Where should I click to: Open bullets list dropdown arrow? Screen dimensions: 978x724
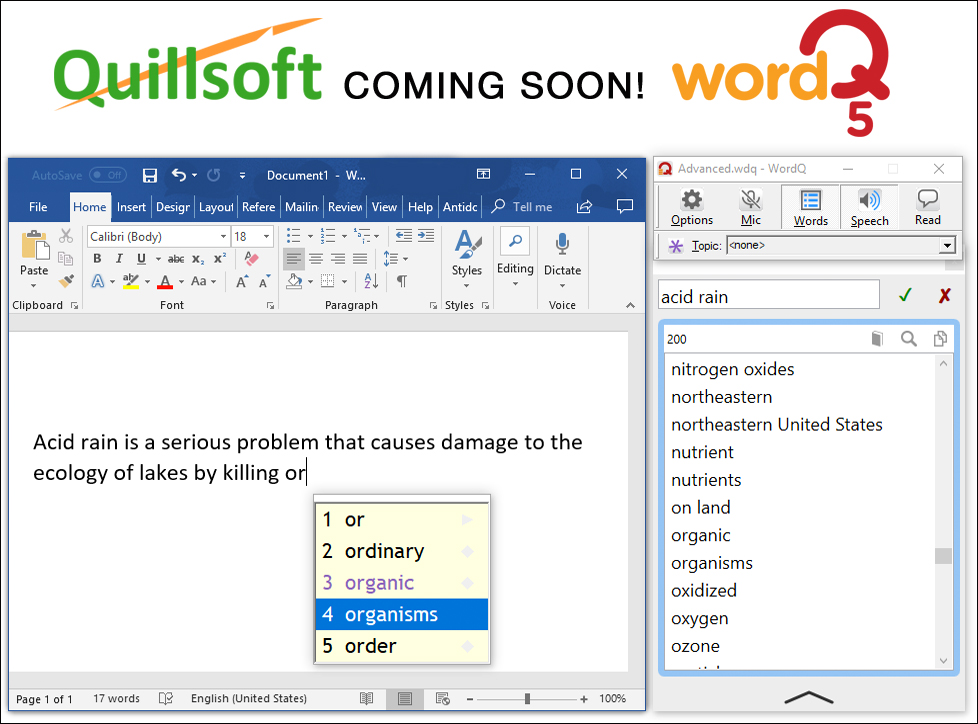pyautogui.click(x=310, y=236)
